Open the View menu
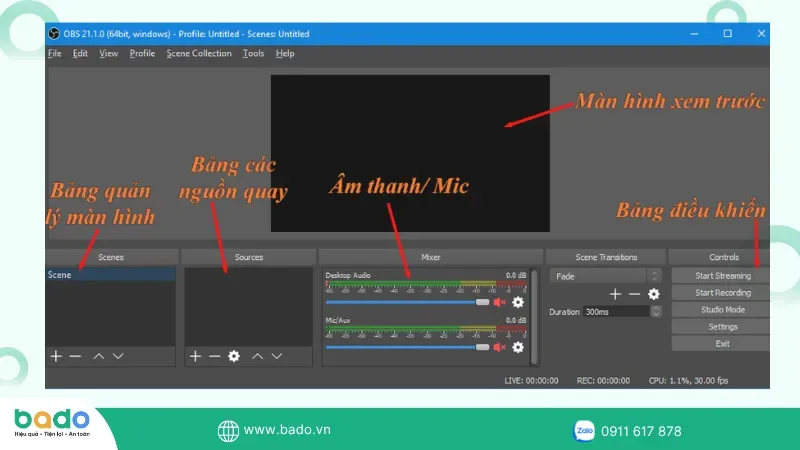 (x=109, y=54)
